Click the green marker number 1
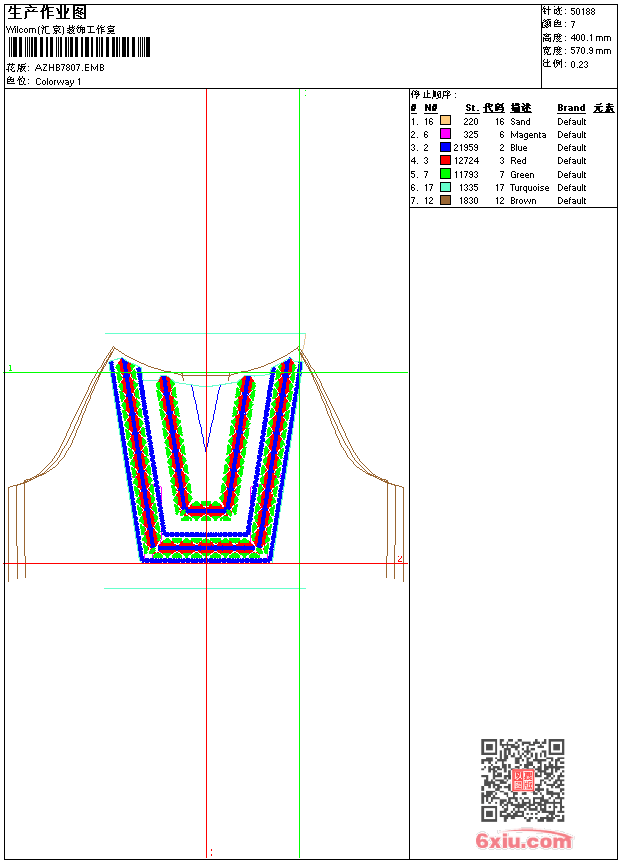Screen dimensions: 620x860 coord(11,369)
